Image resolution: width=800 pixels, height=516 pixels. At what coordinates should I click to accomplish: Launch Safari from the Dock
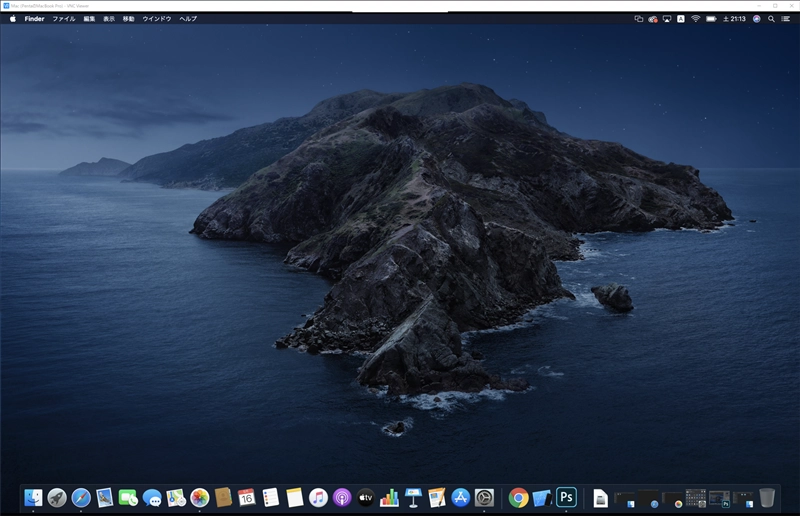[81, 497]
